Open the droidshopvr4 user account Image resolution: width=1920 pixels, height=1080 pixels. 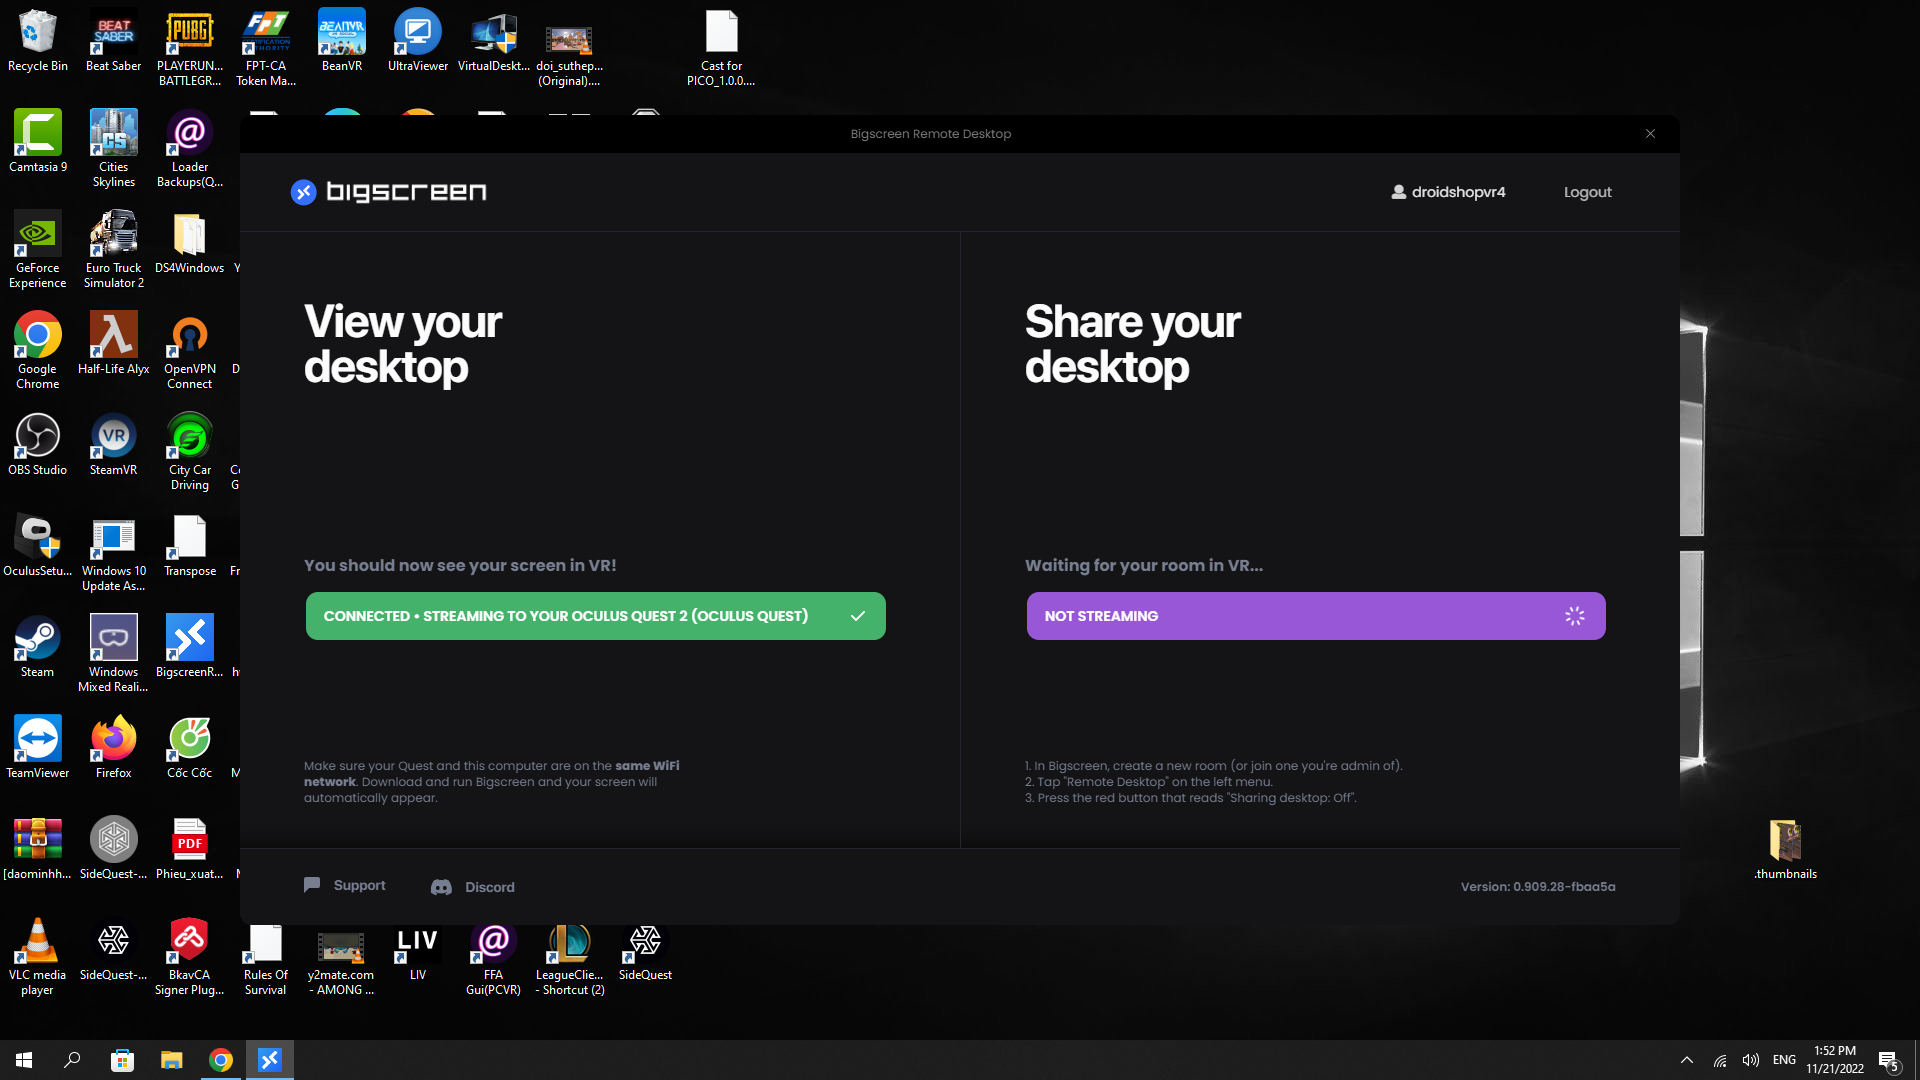[1448, 192]
